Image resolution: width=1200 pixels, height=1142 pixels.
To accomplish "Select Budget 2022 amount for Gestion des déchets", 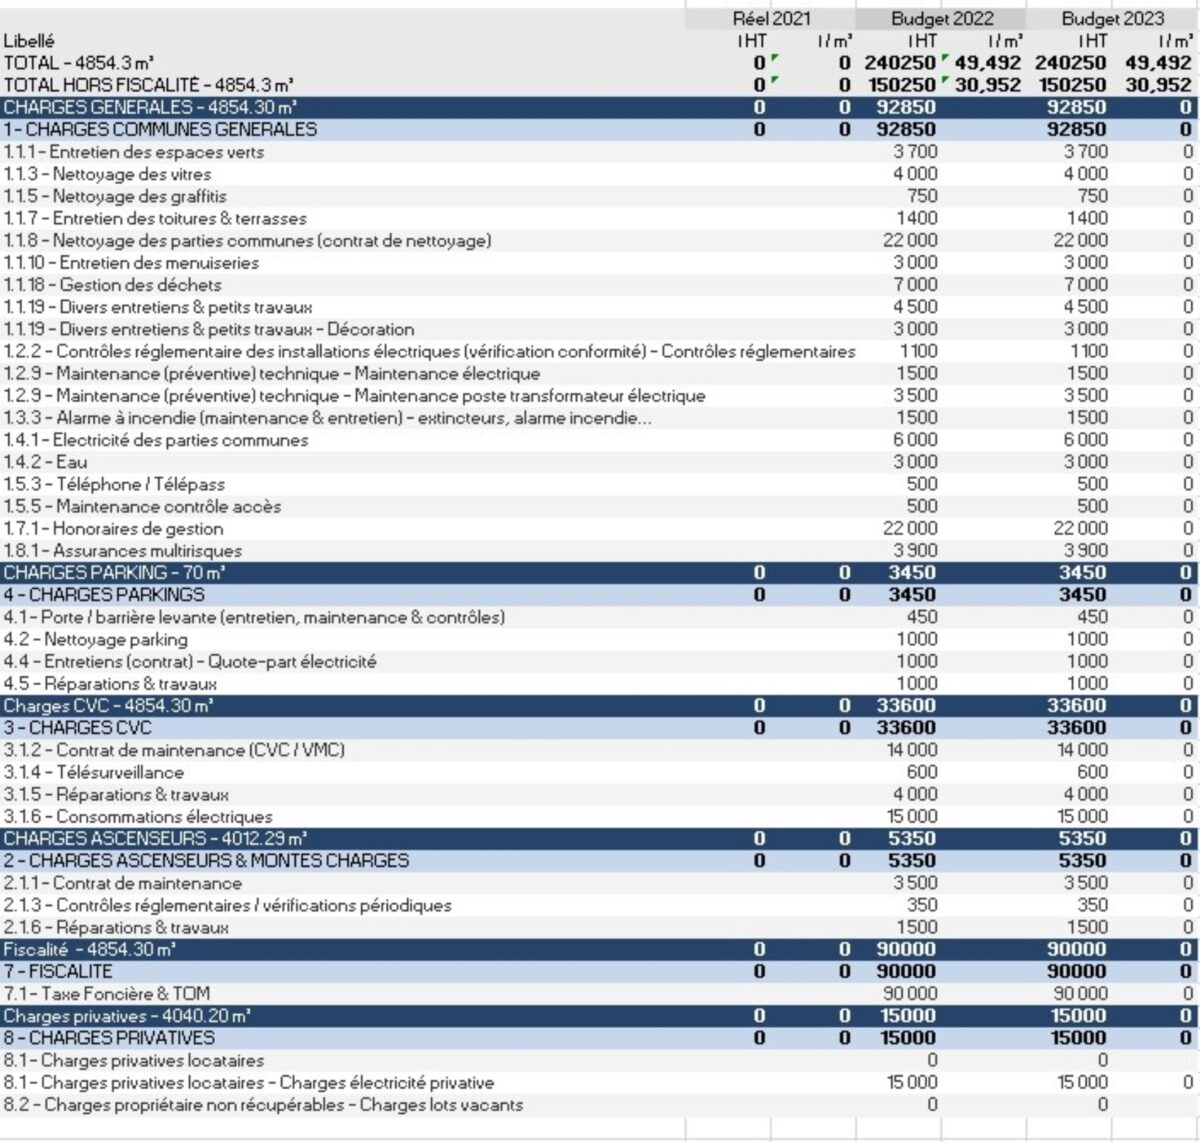I will coord(915,285).
